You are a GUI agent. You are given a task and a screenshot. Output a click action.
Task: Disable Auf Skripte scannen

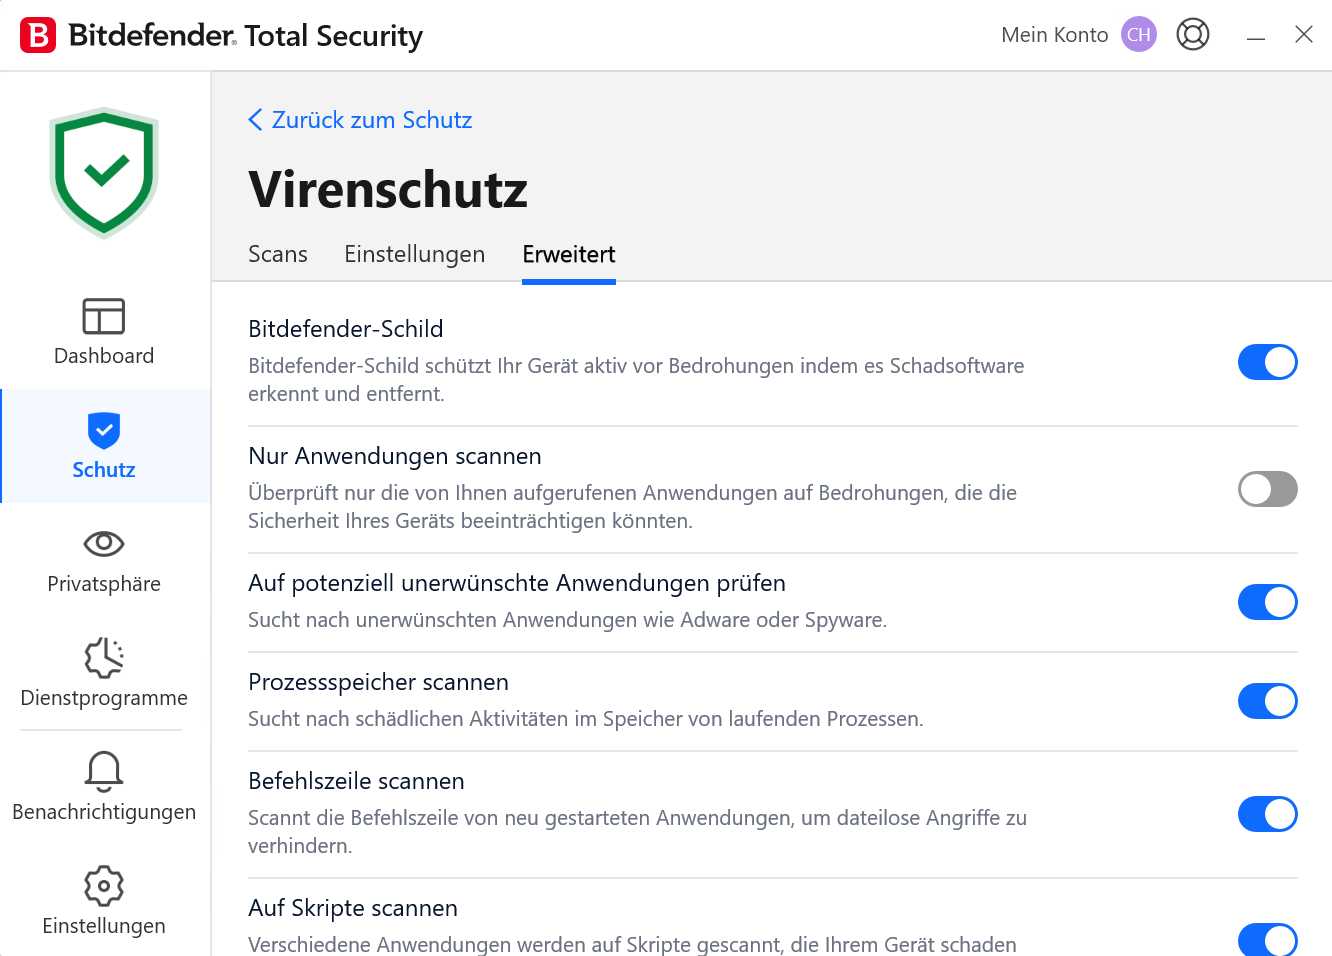coord(1267,940)
